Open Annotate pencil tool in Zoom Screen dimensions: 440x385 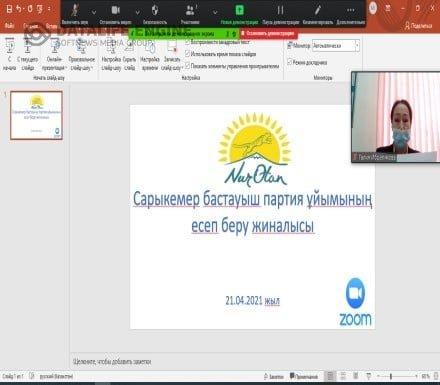pyautogui.click(x=318, y=13)
